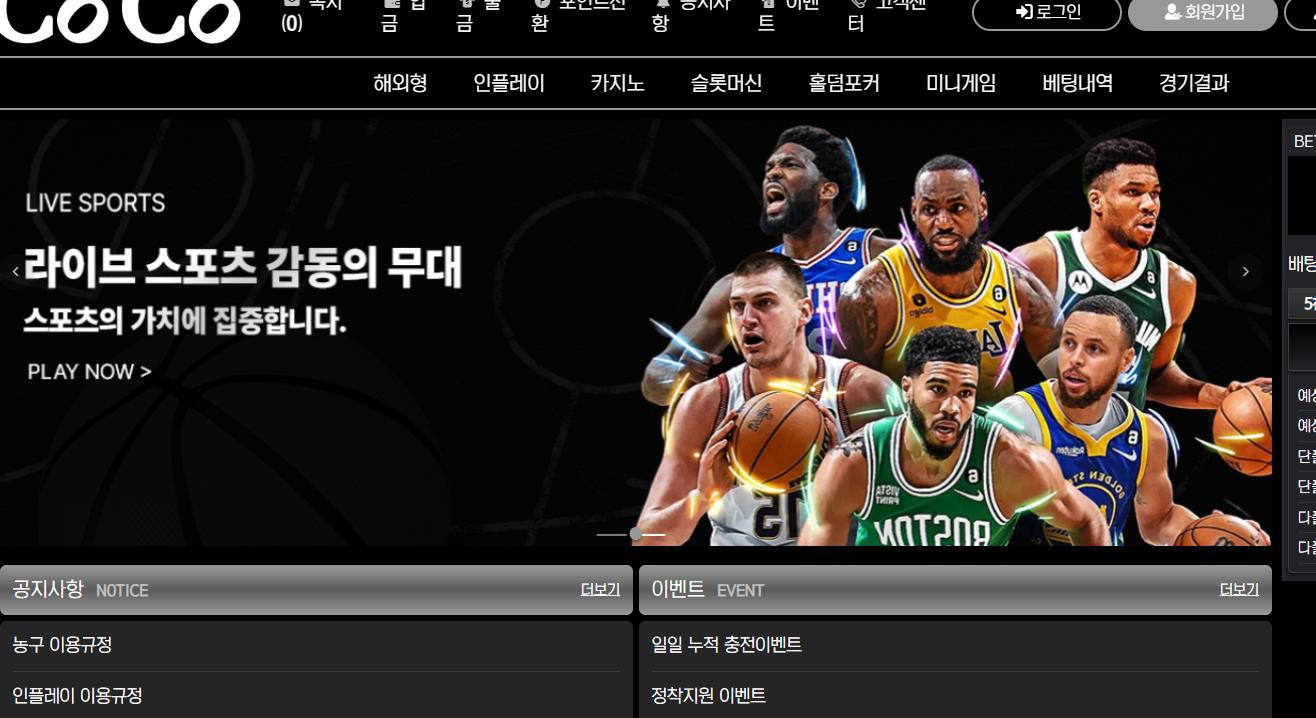Viewport: 1316px width, 718px height.
Task: Go to previous banner with left arrow
Action: tap(15, 272)
